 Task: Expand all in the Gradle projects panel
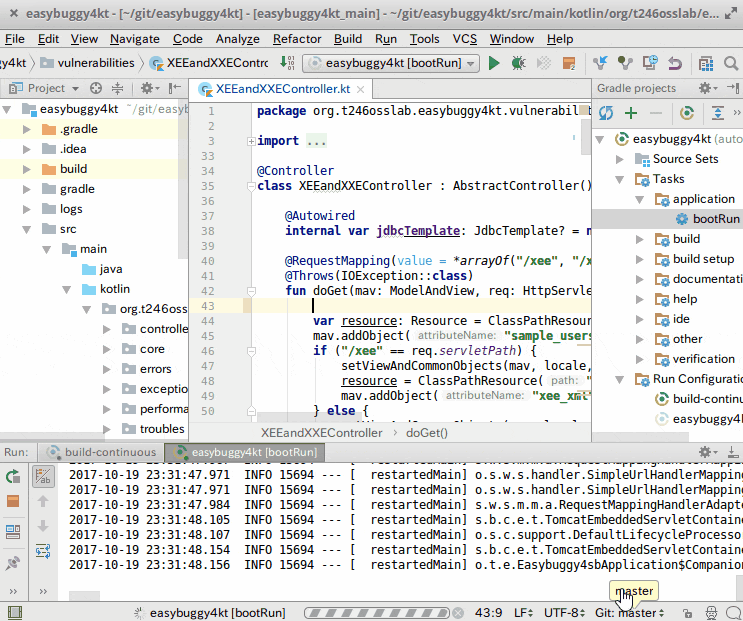pos(718,113)
